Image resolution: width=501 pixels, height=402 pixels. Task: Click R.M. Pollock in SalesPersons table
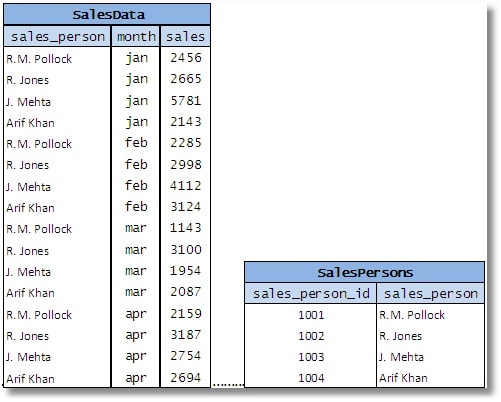pyautogui.click(x=412, y=315)
